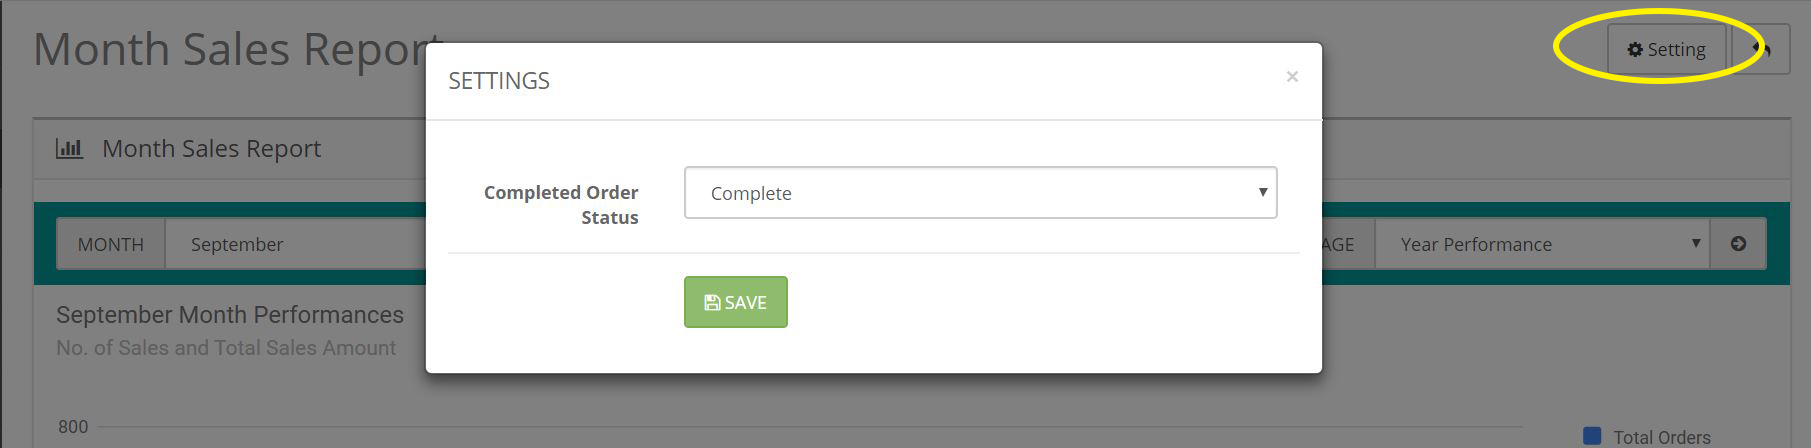Click the blue Total Orders legend swatch
The height and width of the screenshot is (448, 1811).
(x=1592, y=436)
